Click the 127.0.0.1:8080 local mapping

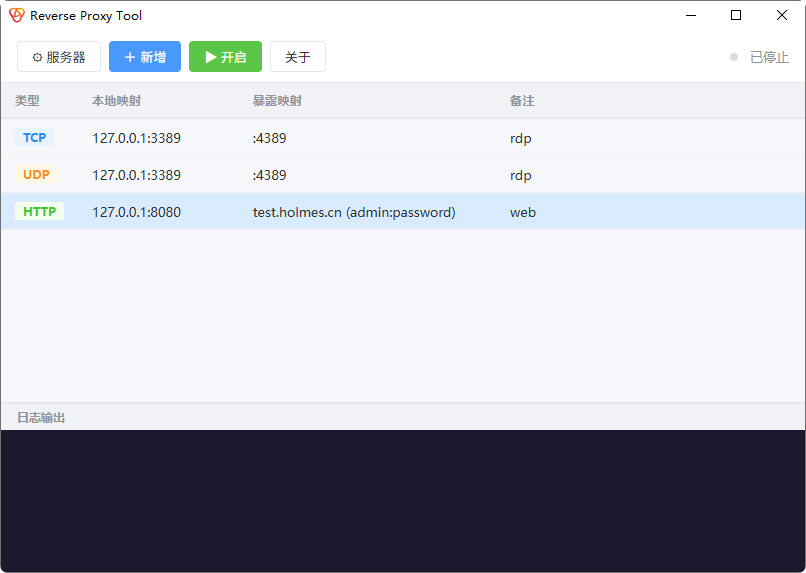tap(136, 212)
